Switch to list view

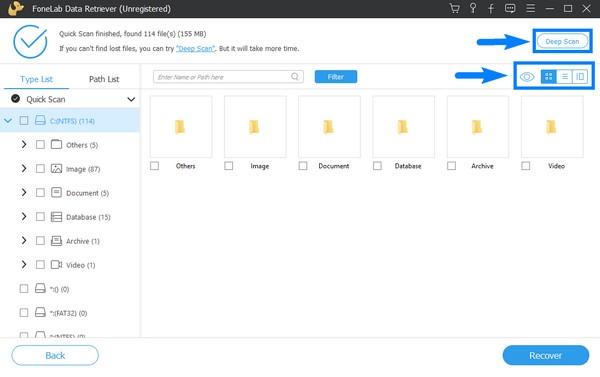click(564, 77)
